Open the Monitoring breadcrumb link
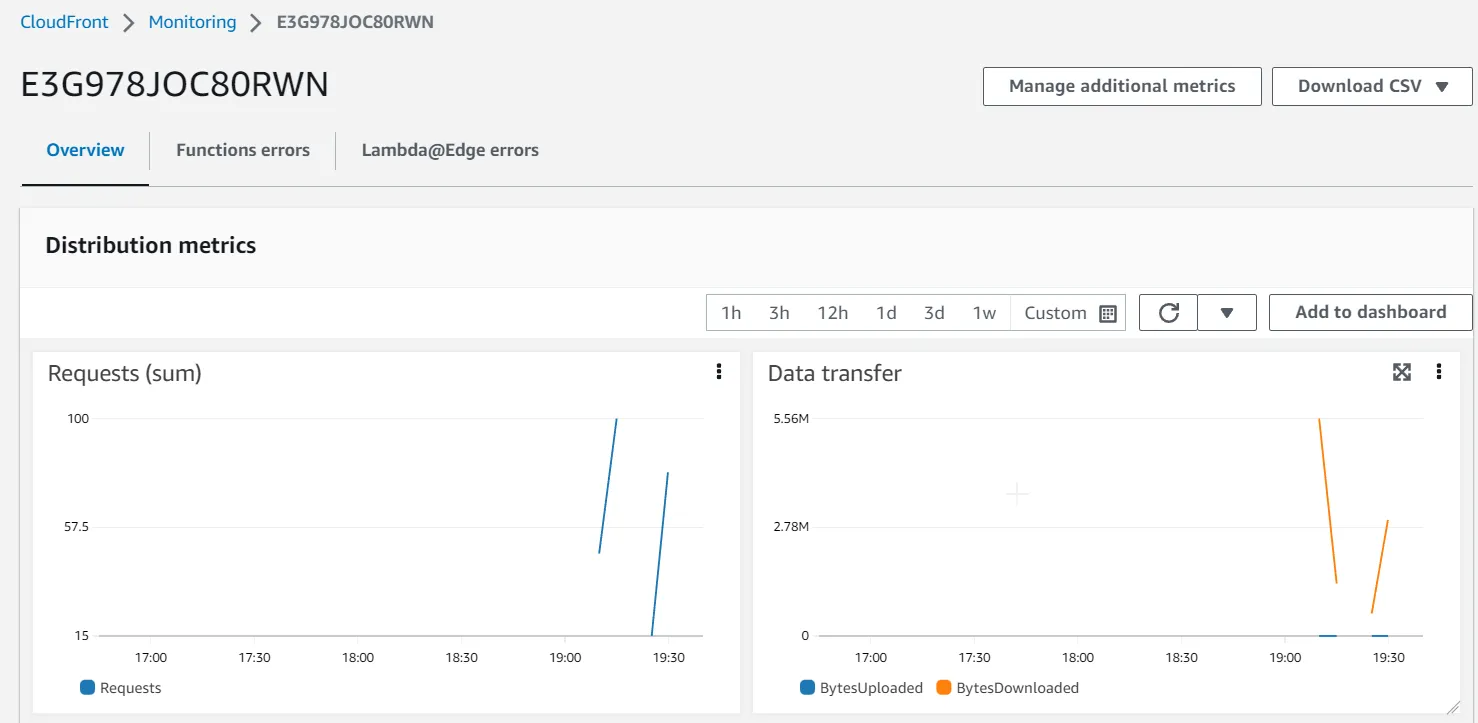This screenshot has height=723, width=1478. [192, 21]
